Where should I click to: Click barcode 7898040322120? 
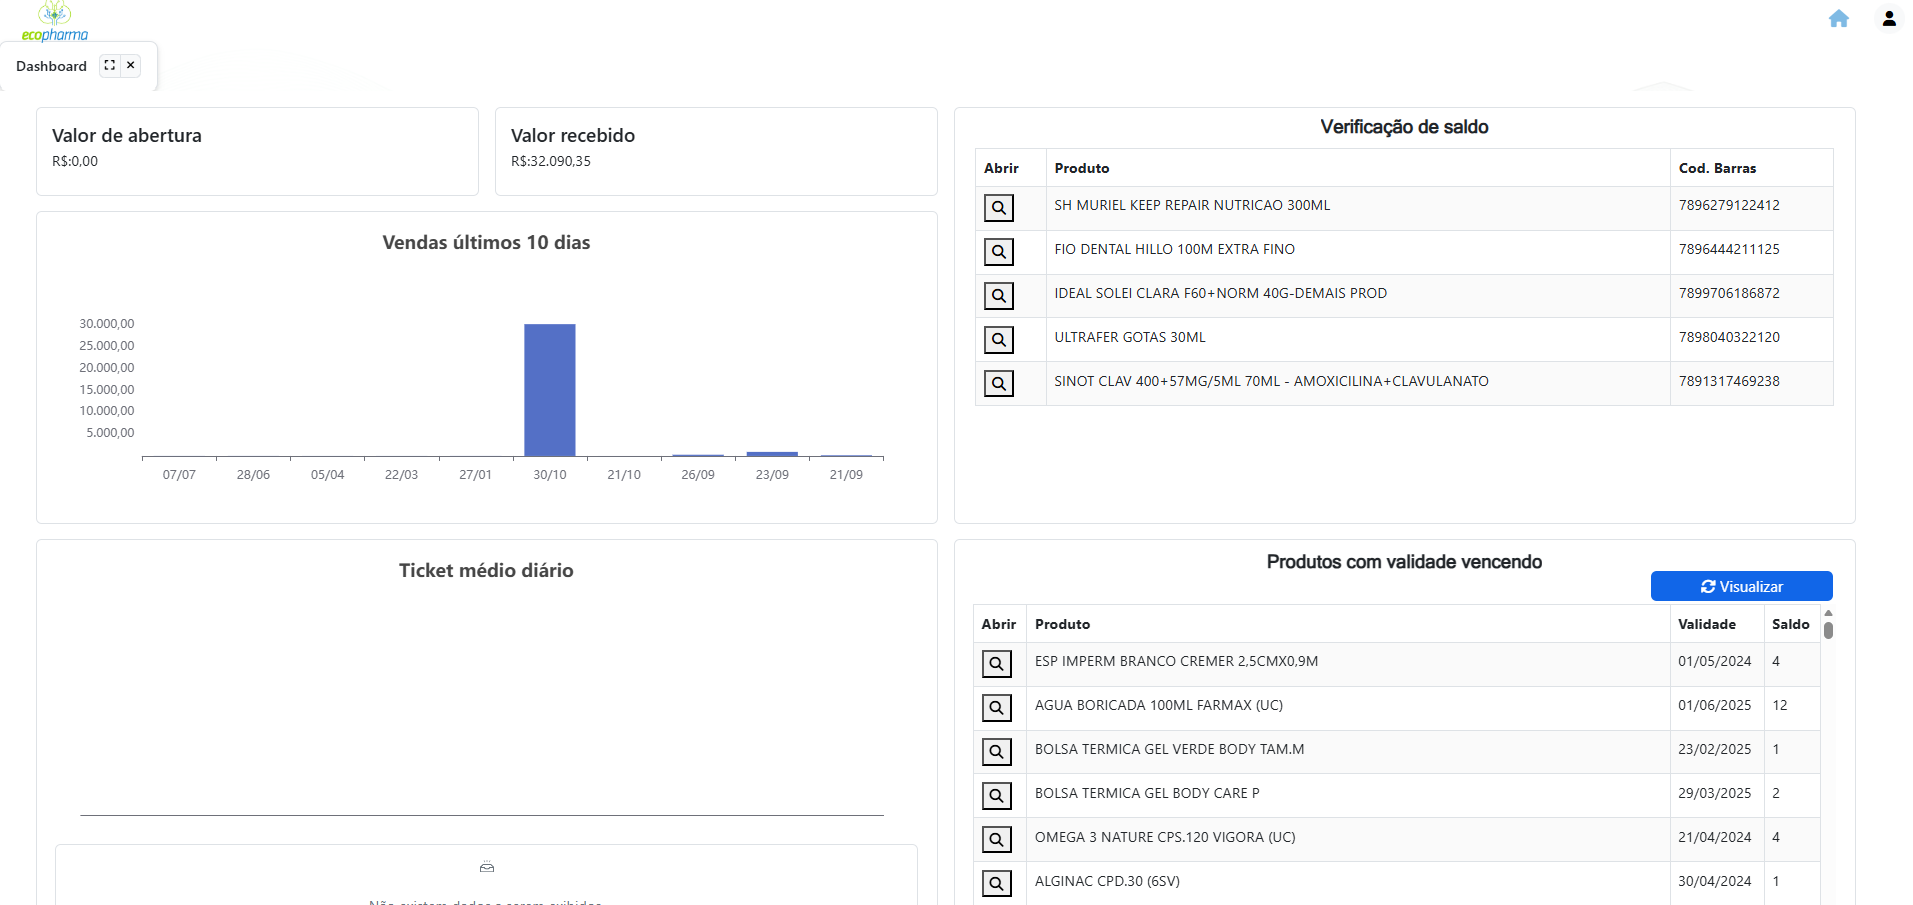coord(1729,337)
